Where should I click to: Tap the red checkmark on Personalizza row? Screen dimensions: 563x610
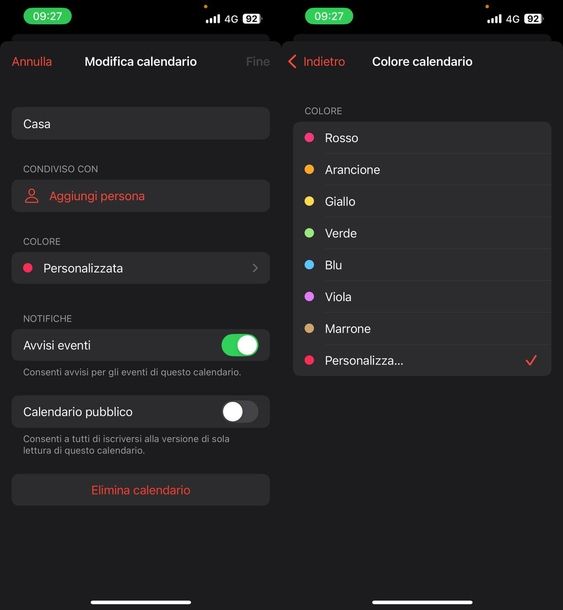coord(531,361)
